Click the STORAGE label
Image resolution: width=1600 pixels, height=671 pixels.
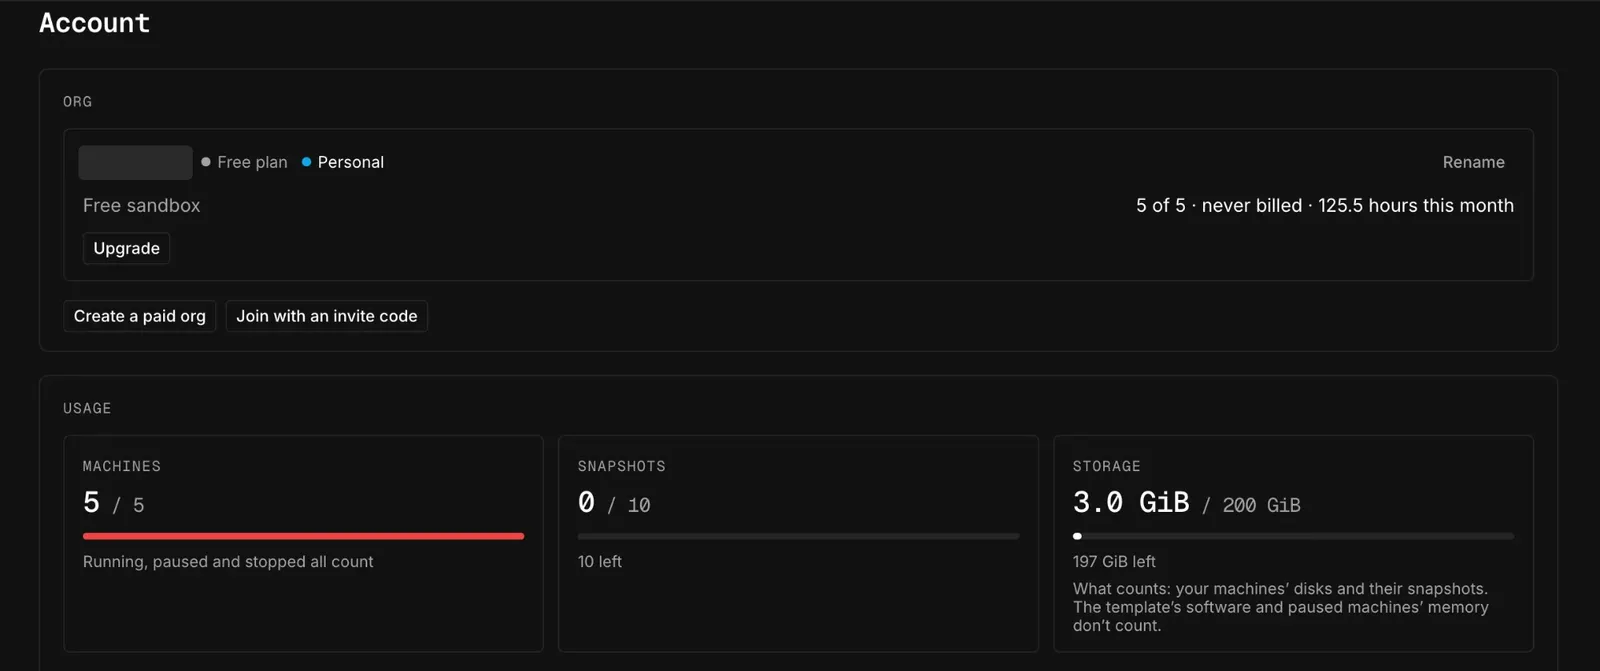coord(1107,466)
